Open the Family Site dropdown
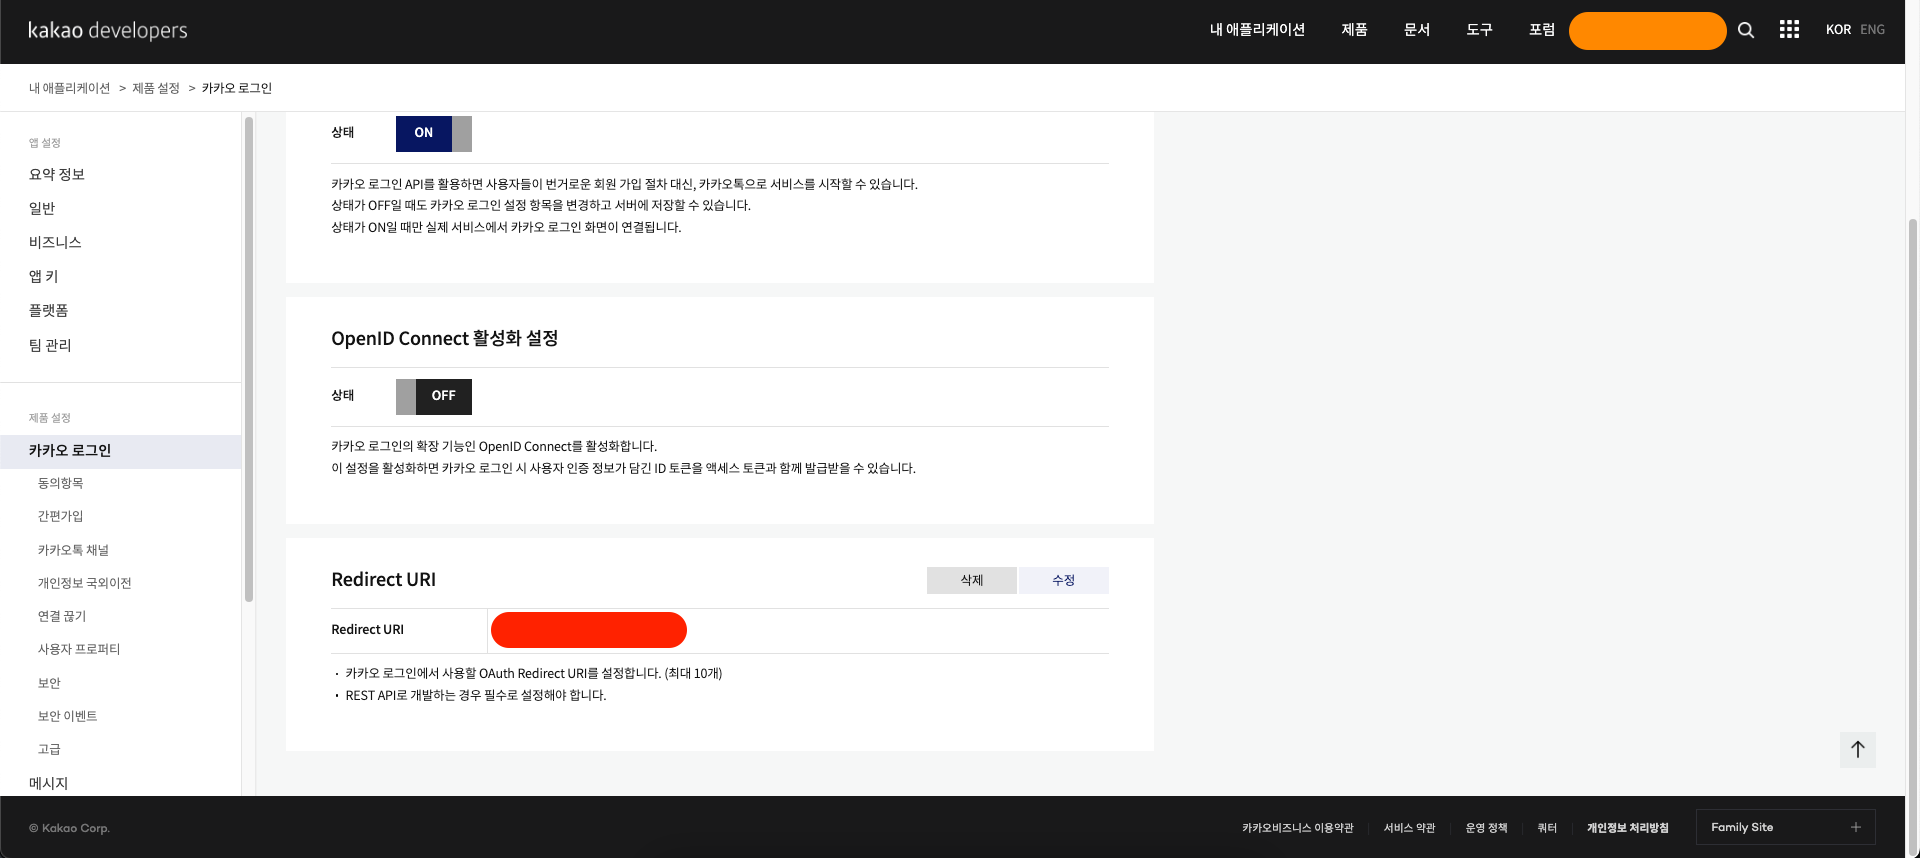 pyautogui.click(x=1785, y=827)
